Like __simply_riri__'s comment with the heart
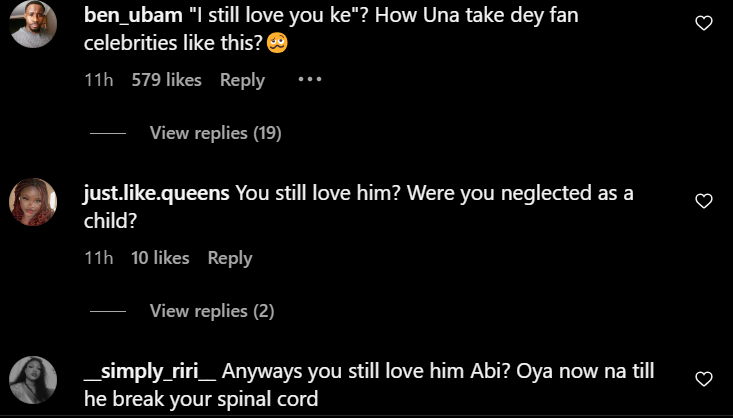 click(x=703, y=379)
